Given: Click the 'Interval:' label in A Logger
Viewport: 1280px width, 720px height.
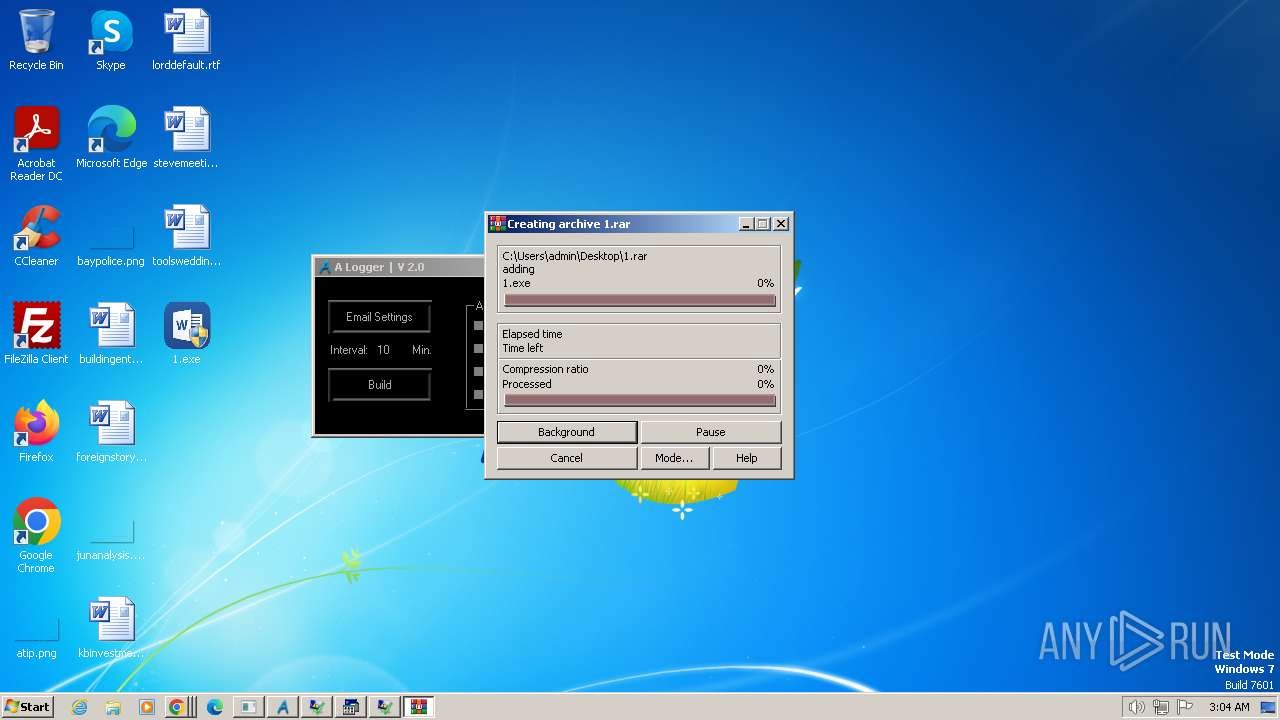Looking at the screenshot, I should pos(349,350).
